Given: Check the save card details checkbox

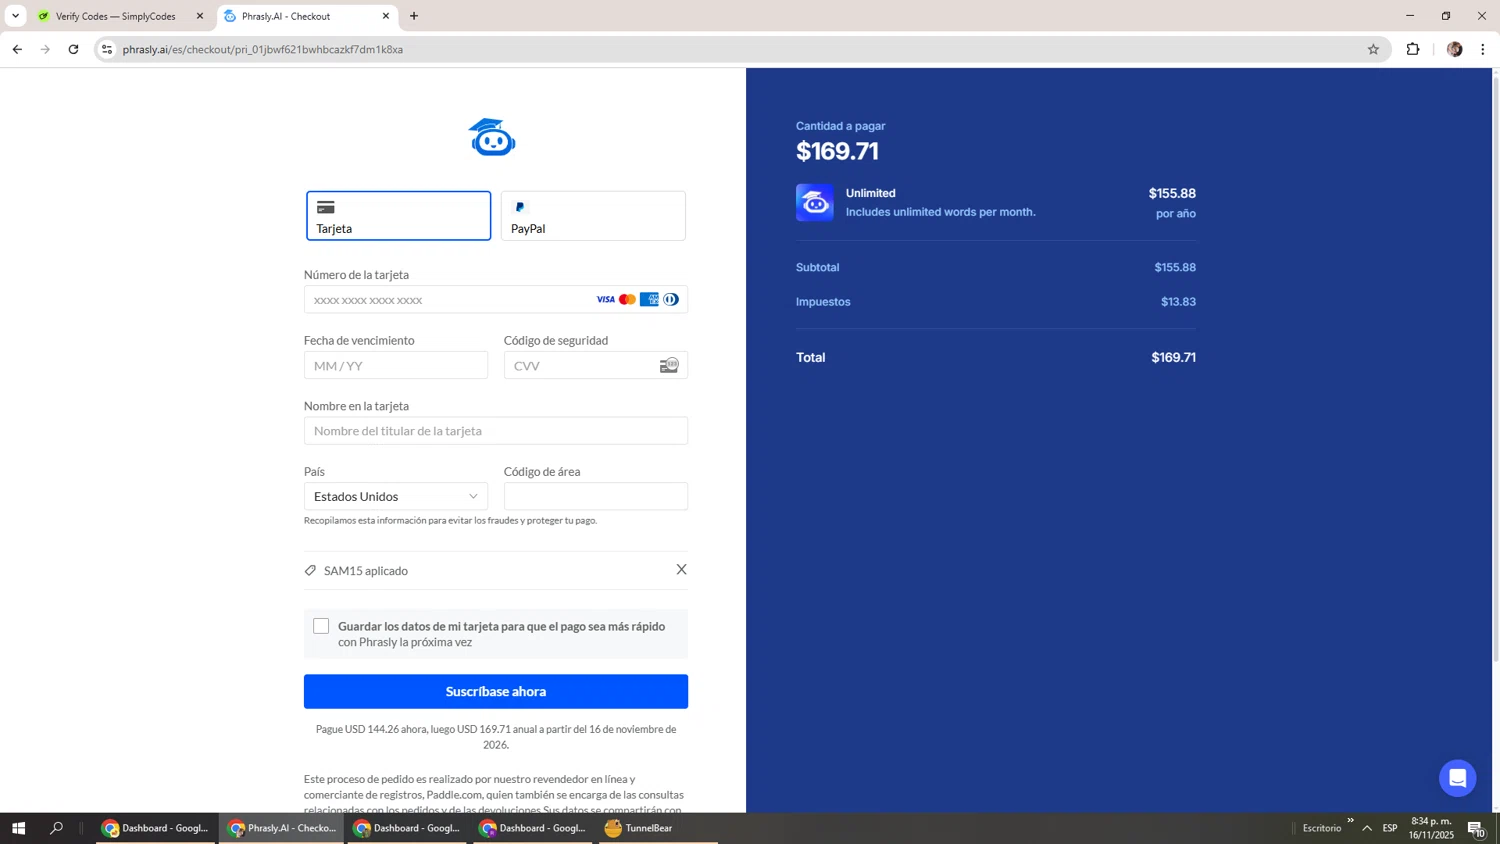Looking at the screenshot, I should [x=321, y=626].
